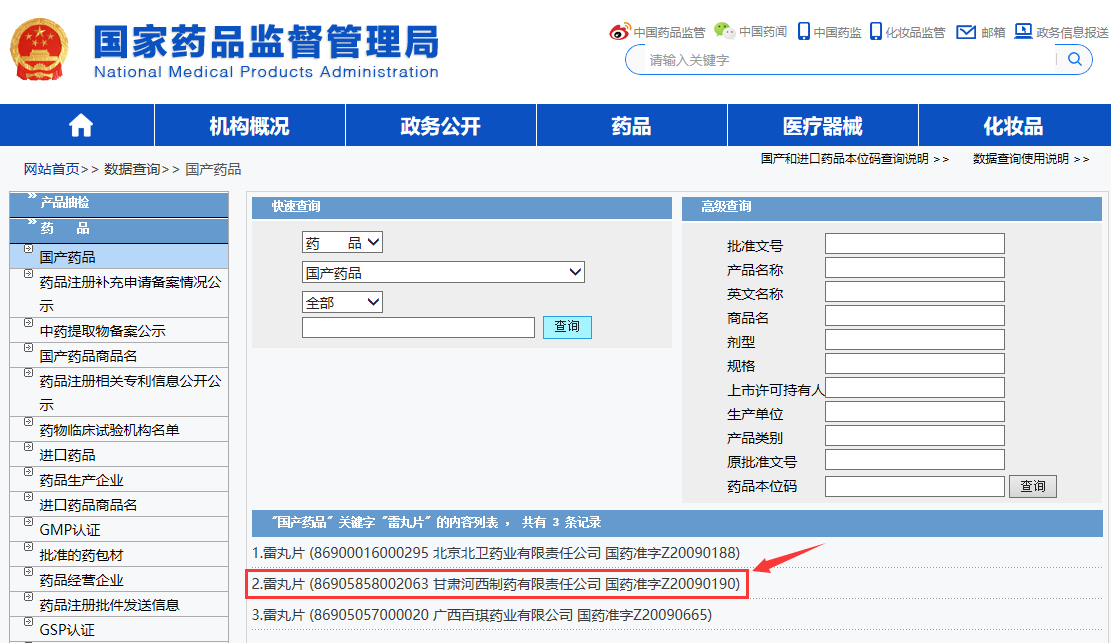The height and width of the screenshot is (643, 1111).
Task: Click the 中国药监 mobile app icon
Action: (803, 32)
